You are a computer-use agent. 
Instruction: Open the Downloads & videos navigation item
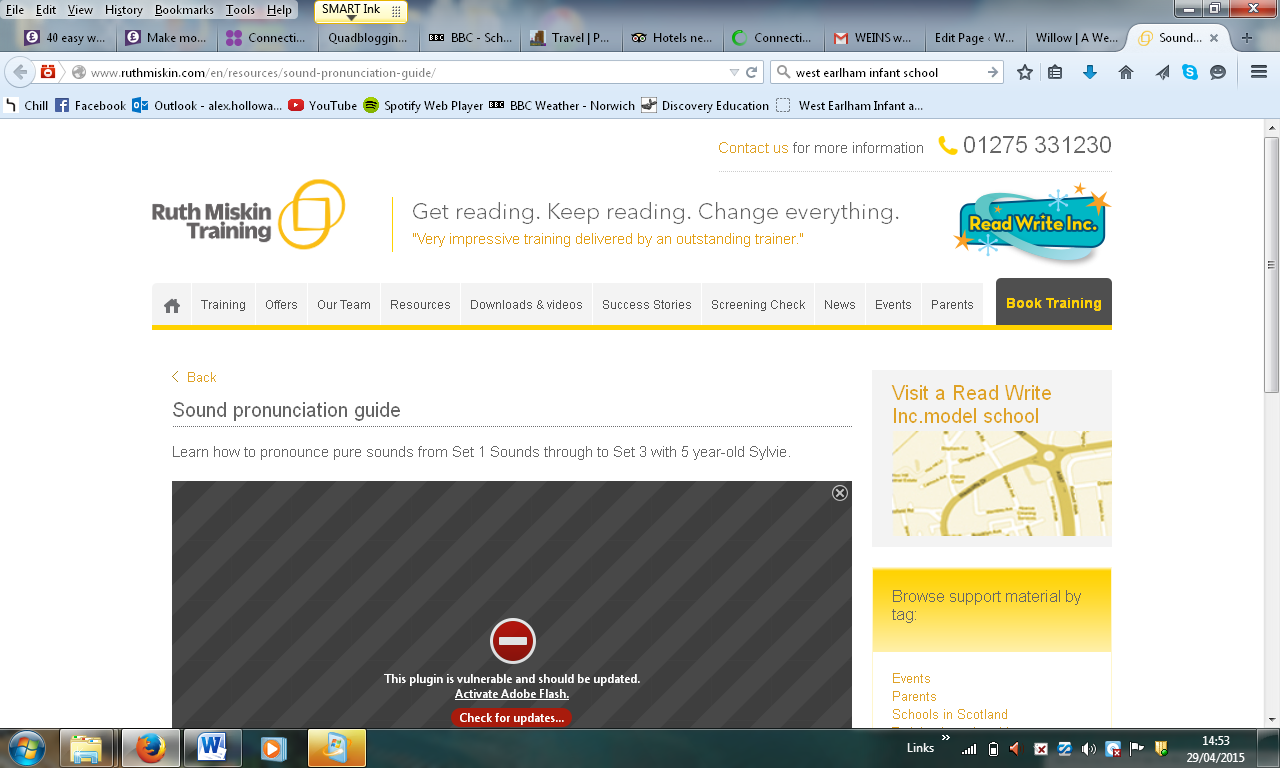pyautogui.click(x=526, y=305)
